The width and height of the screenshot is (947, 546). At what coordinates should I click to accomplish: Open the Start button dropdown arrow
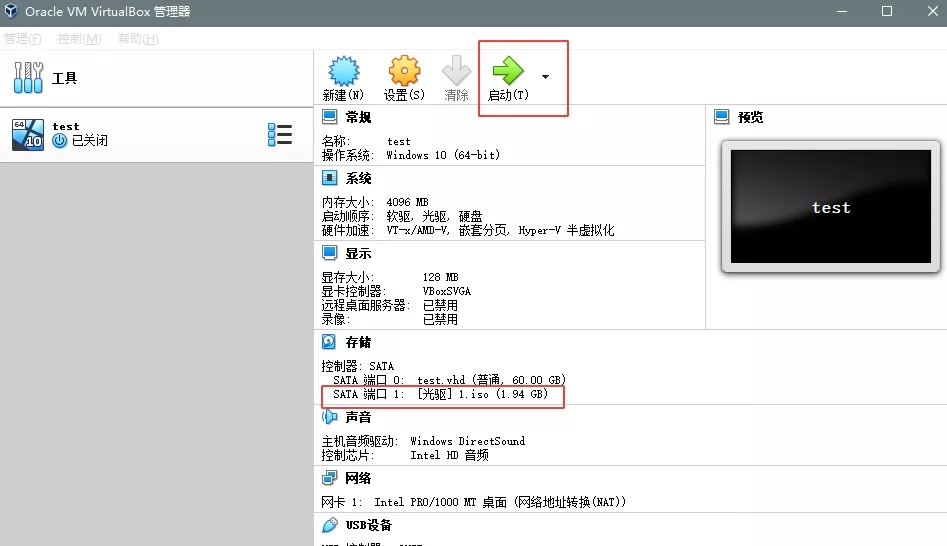[x=545, y=77]
